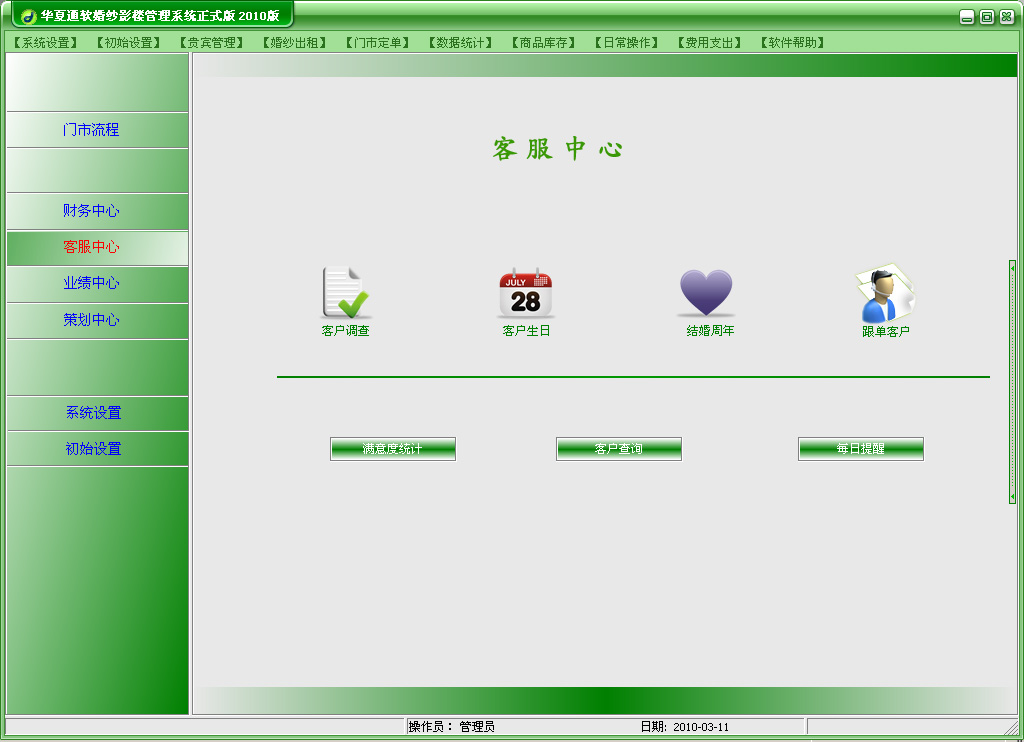Open the 【商品库存】 menu

543,42
